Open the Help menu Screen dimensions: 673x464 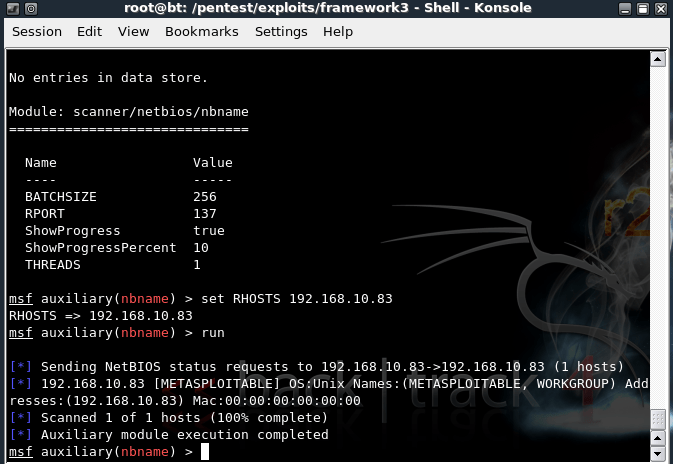[338, 32]
